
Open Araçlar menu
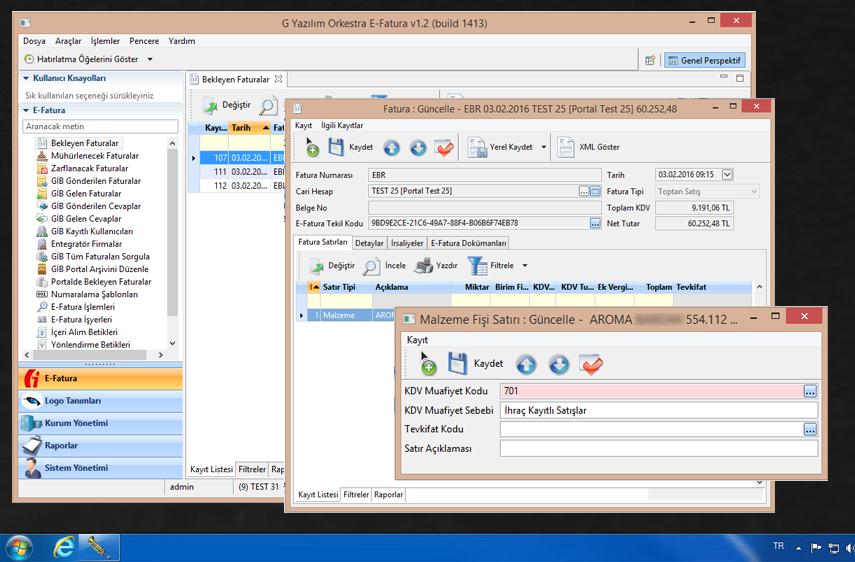pos(68,41)
